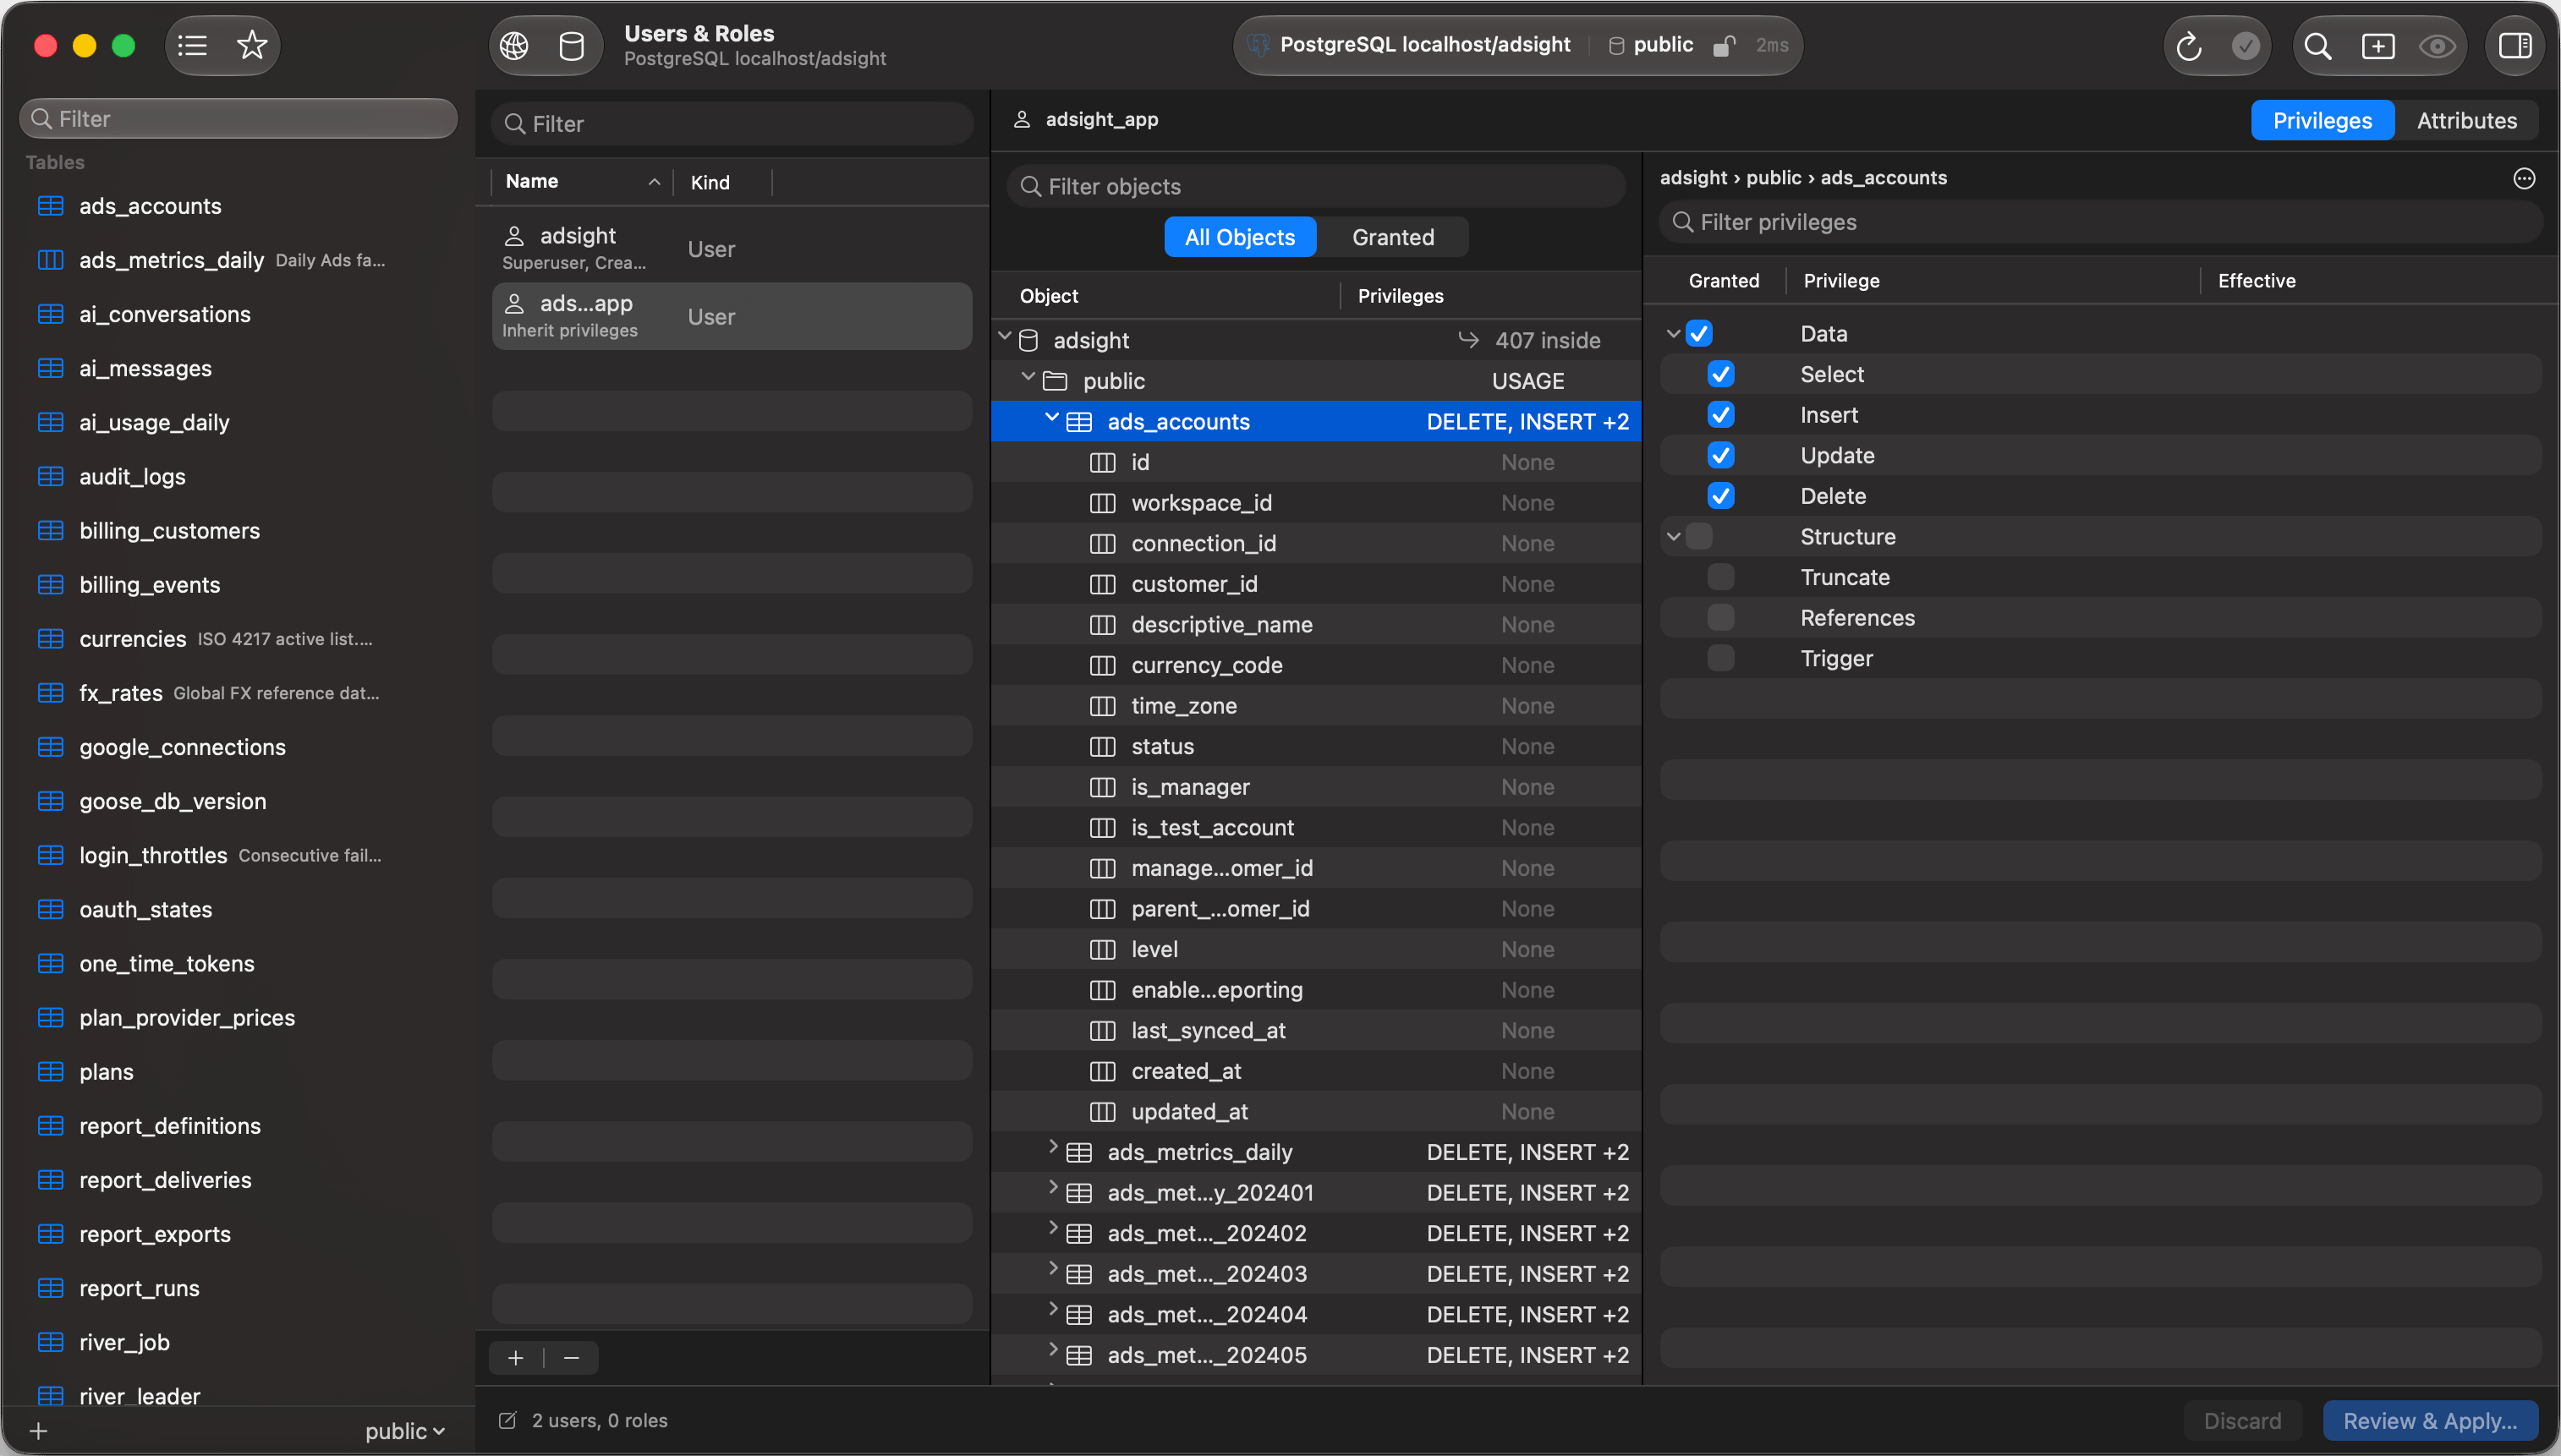Switch to the Privileges tab
The image size is (2561, 1456).
tap(2322, 120)
